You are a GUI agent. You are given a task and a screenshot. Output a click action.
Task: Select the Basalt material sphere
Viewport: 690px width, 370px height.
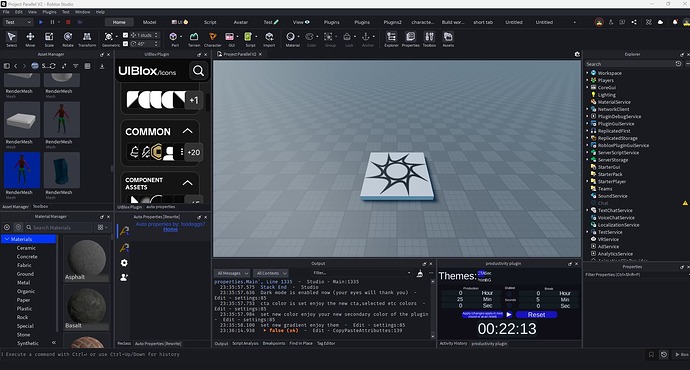[x=87, y=307]
